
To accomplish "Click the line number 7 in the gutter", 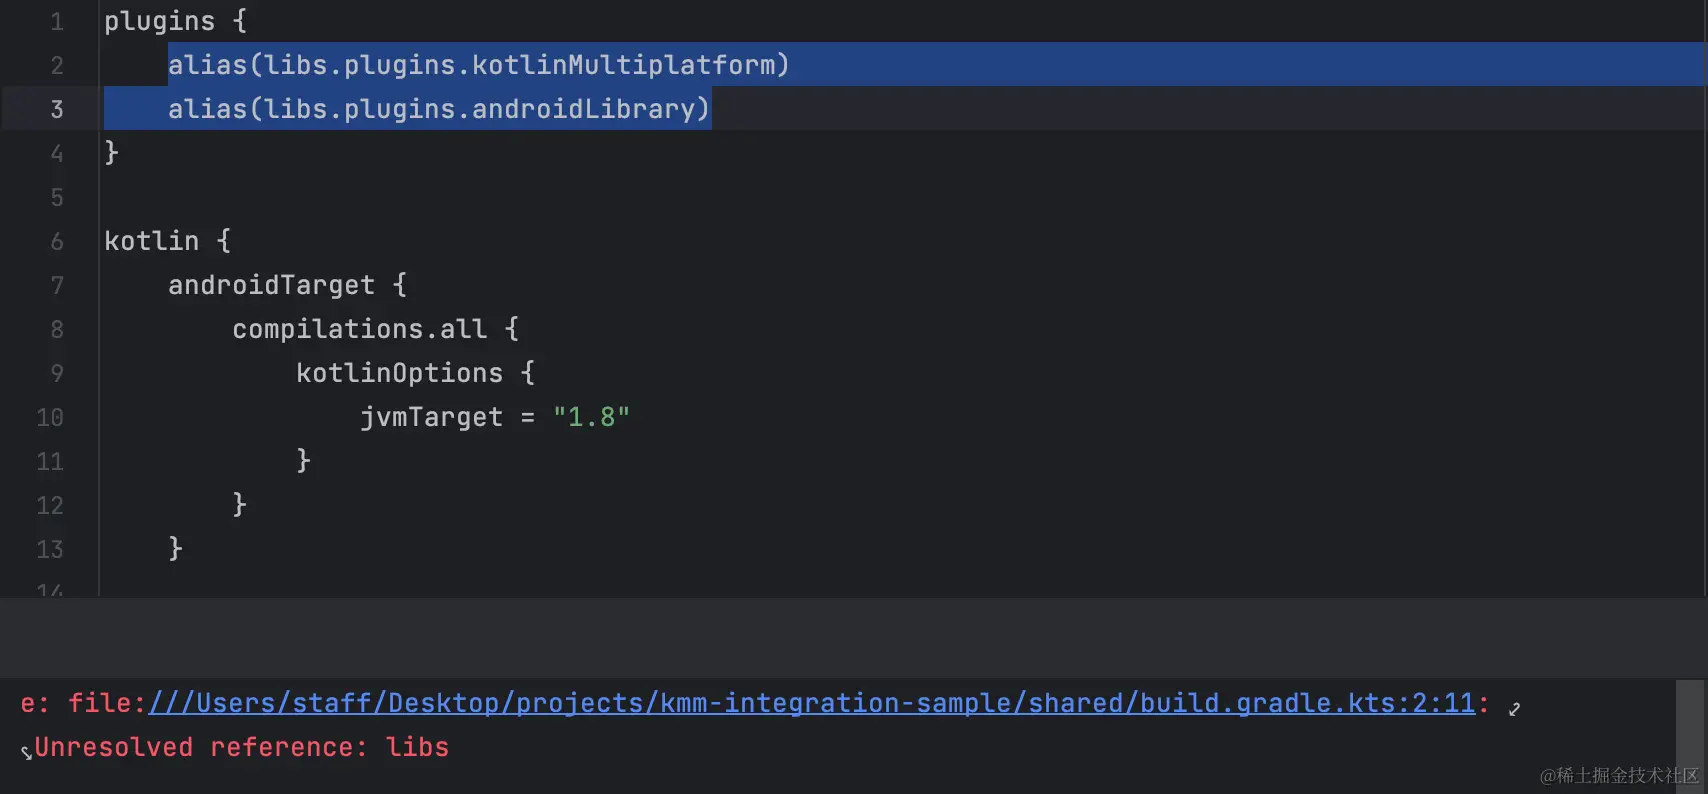I will (57, 285).
